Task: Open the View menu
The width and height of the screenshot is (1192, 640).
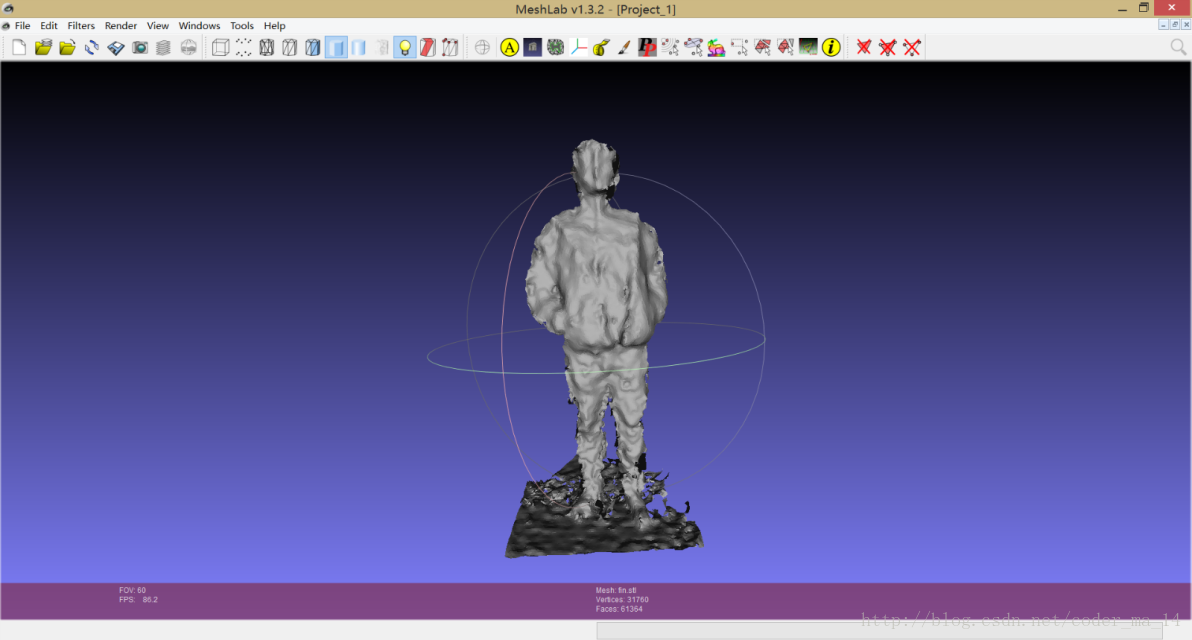Action: pos(157,25)
